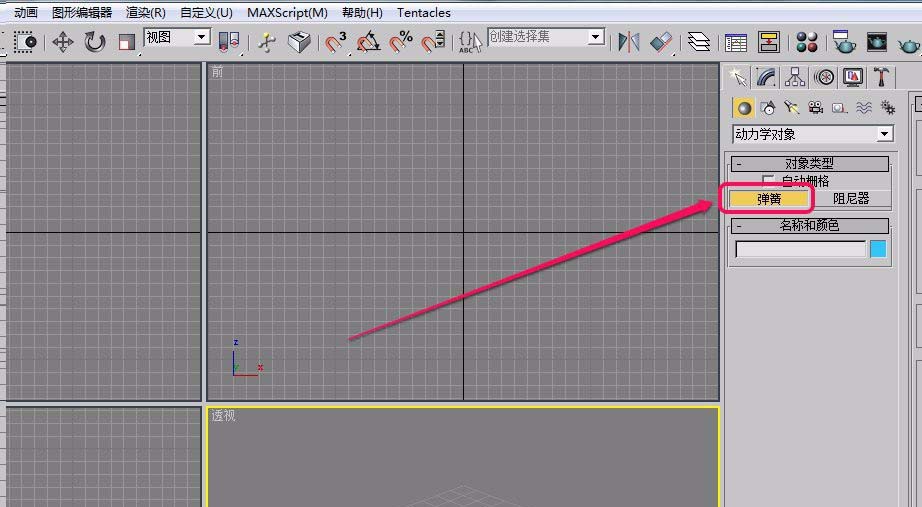Select the Geometry category sphere icon
The width and height of the screenshot is (922, 507).
pyautogui.click(x=744, y=108)
